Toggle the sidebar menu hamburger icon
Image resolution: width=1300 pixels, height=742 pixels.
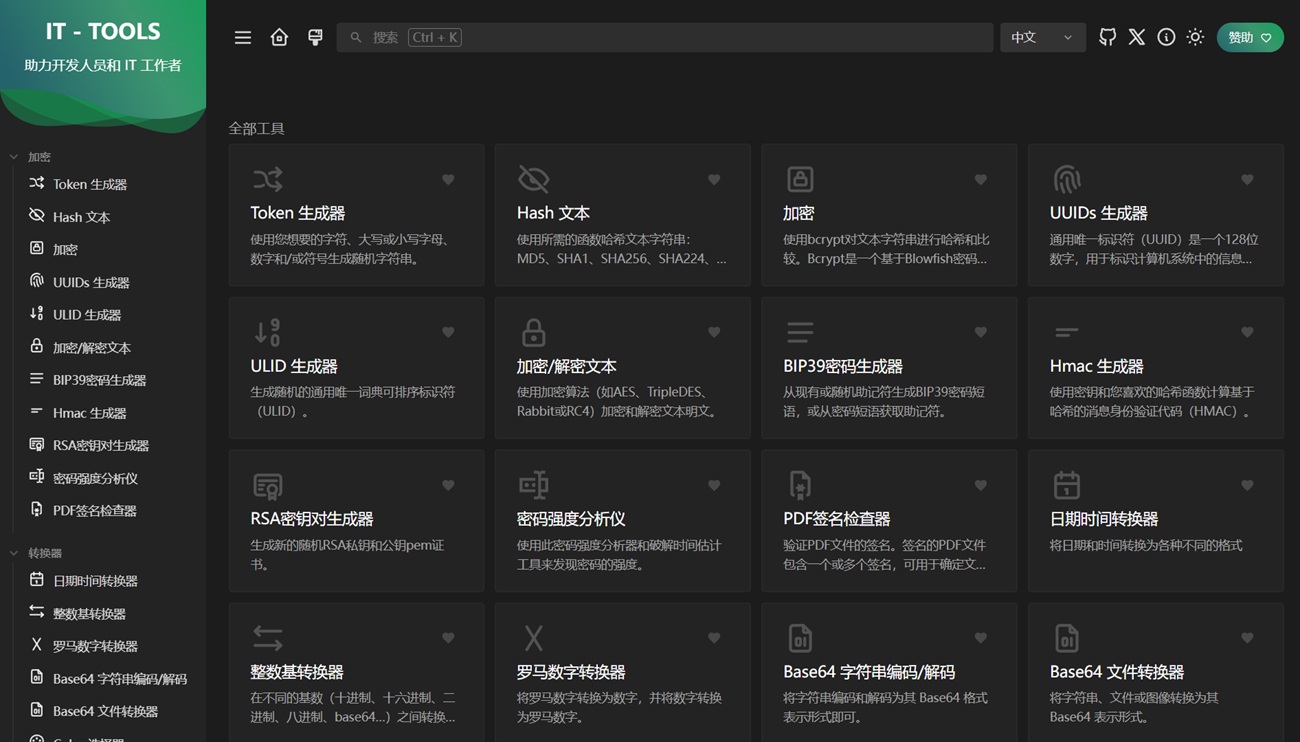243,37
